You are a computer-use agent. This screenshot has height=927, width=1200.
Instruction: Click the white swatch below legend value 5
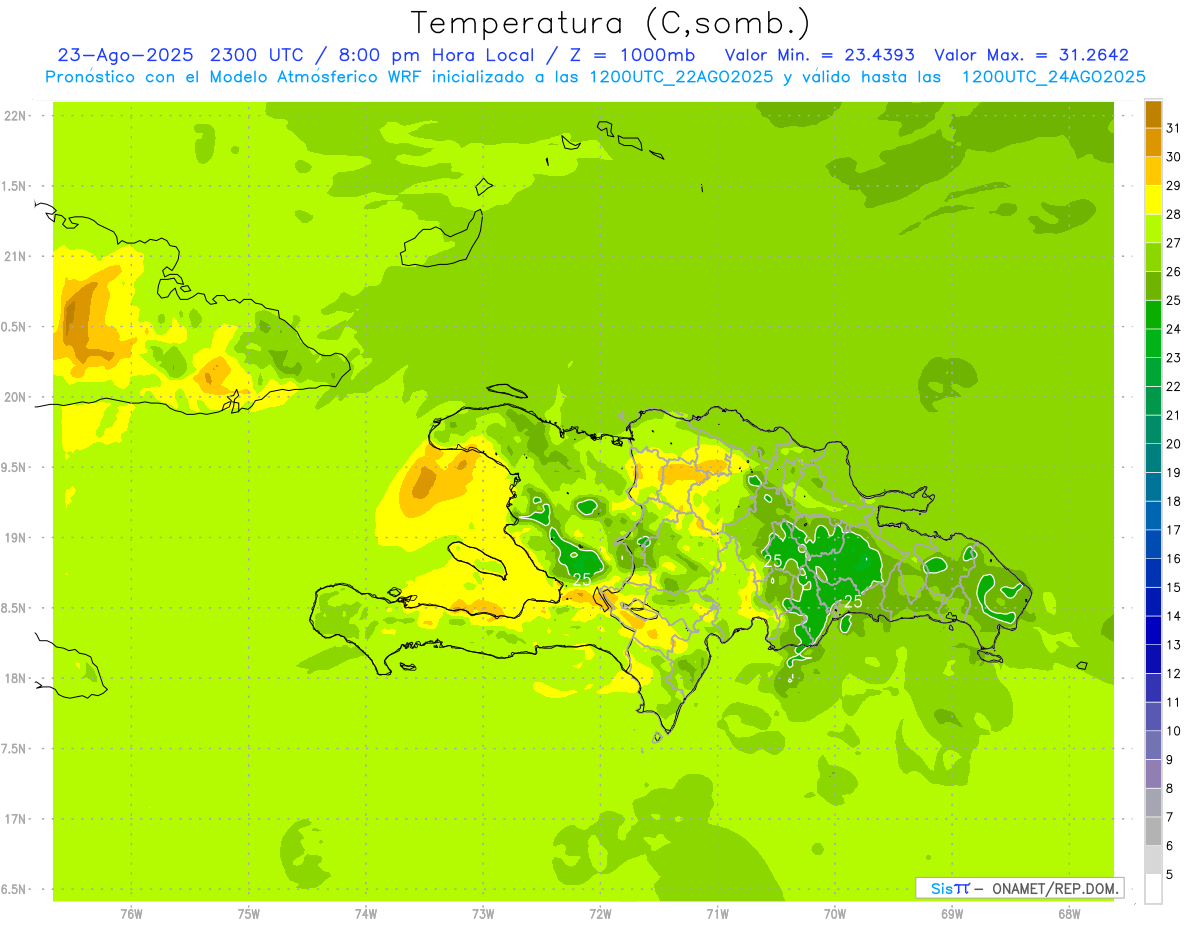click(1153, 889)
